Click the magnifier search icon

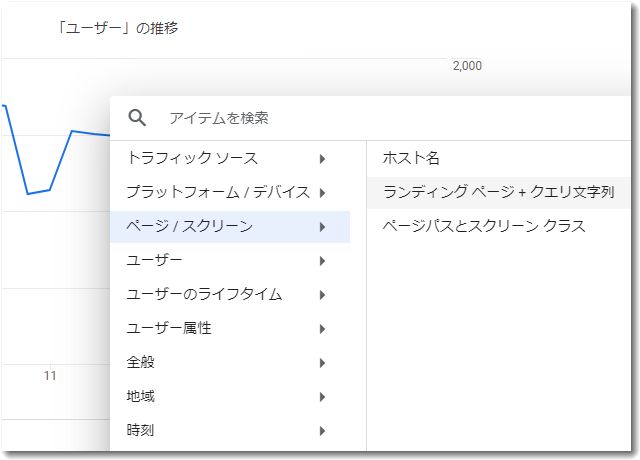[x=137, y=118]
